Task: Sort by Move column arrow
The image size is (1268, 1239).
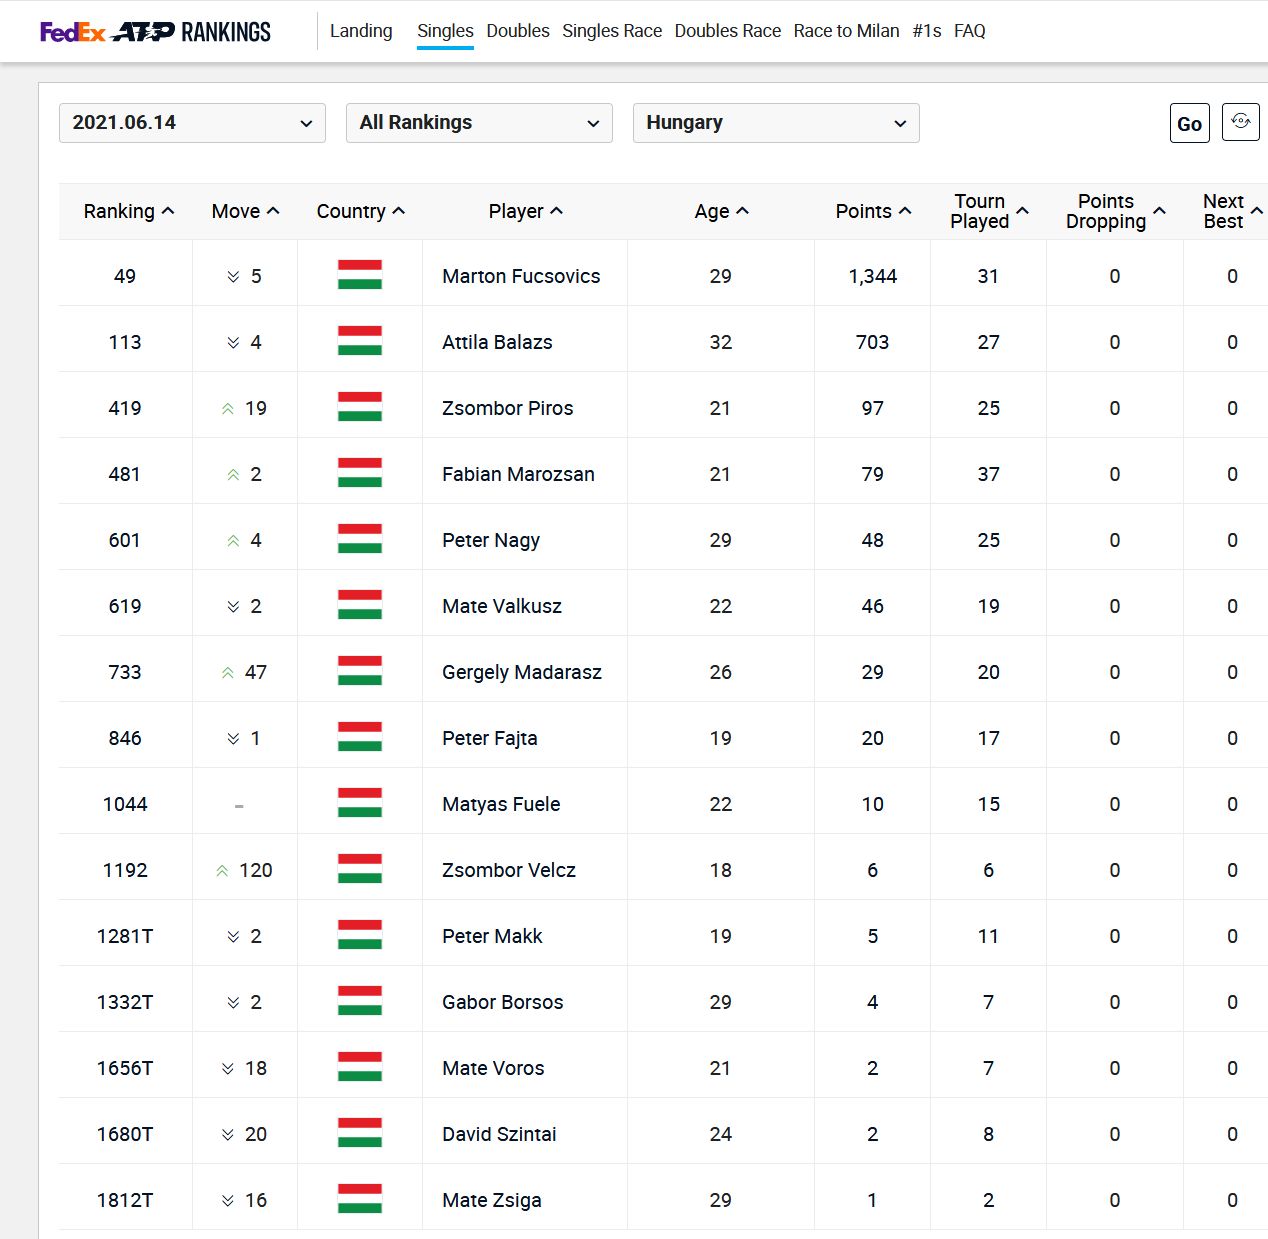Action: 273,211
